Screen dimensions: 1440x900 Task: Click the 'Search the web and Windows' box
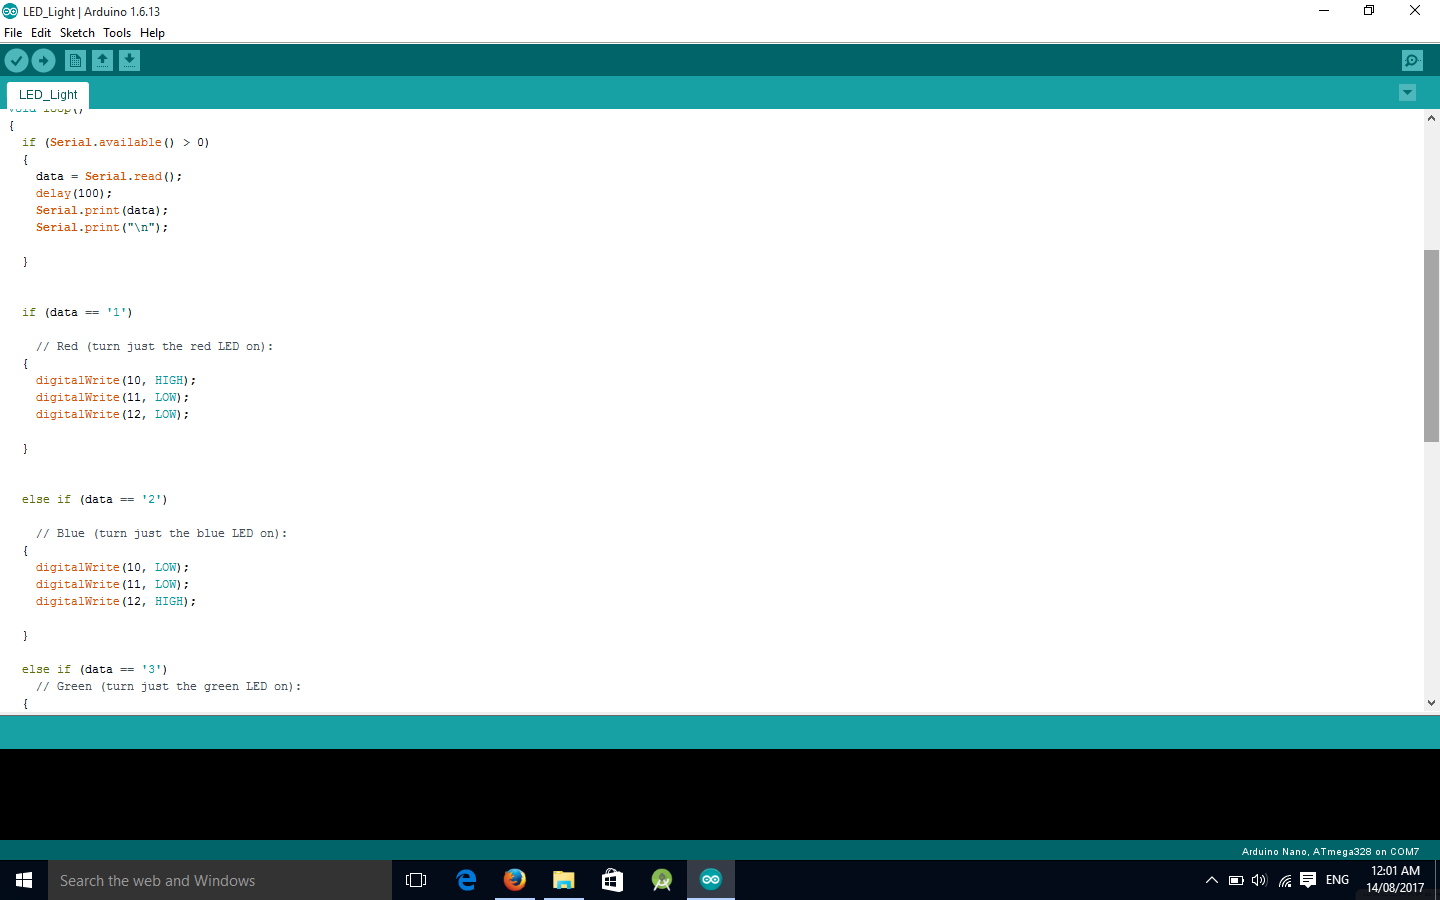point(220,880)
